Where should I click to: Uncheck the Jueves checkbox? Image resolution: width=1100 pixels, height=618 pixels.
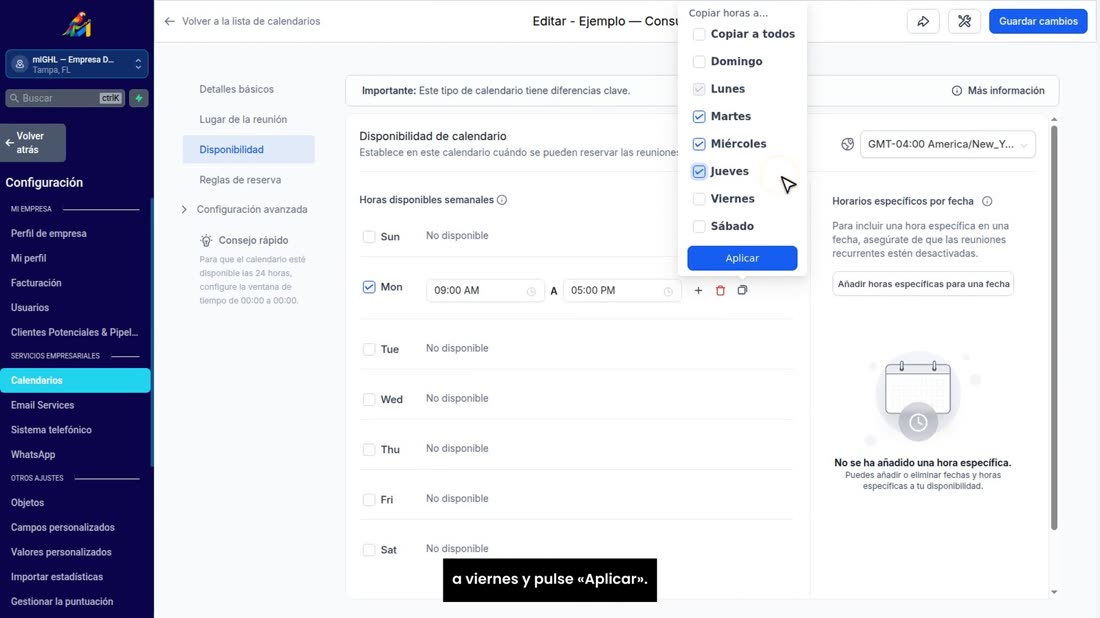coord(699,171)
